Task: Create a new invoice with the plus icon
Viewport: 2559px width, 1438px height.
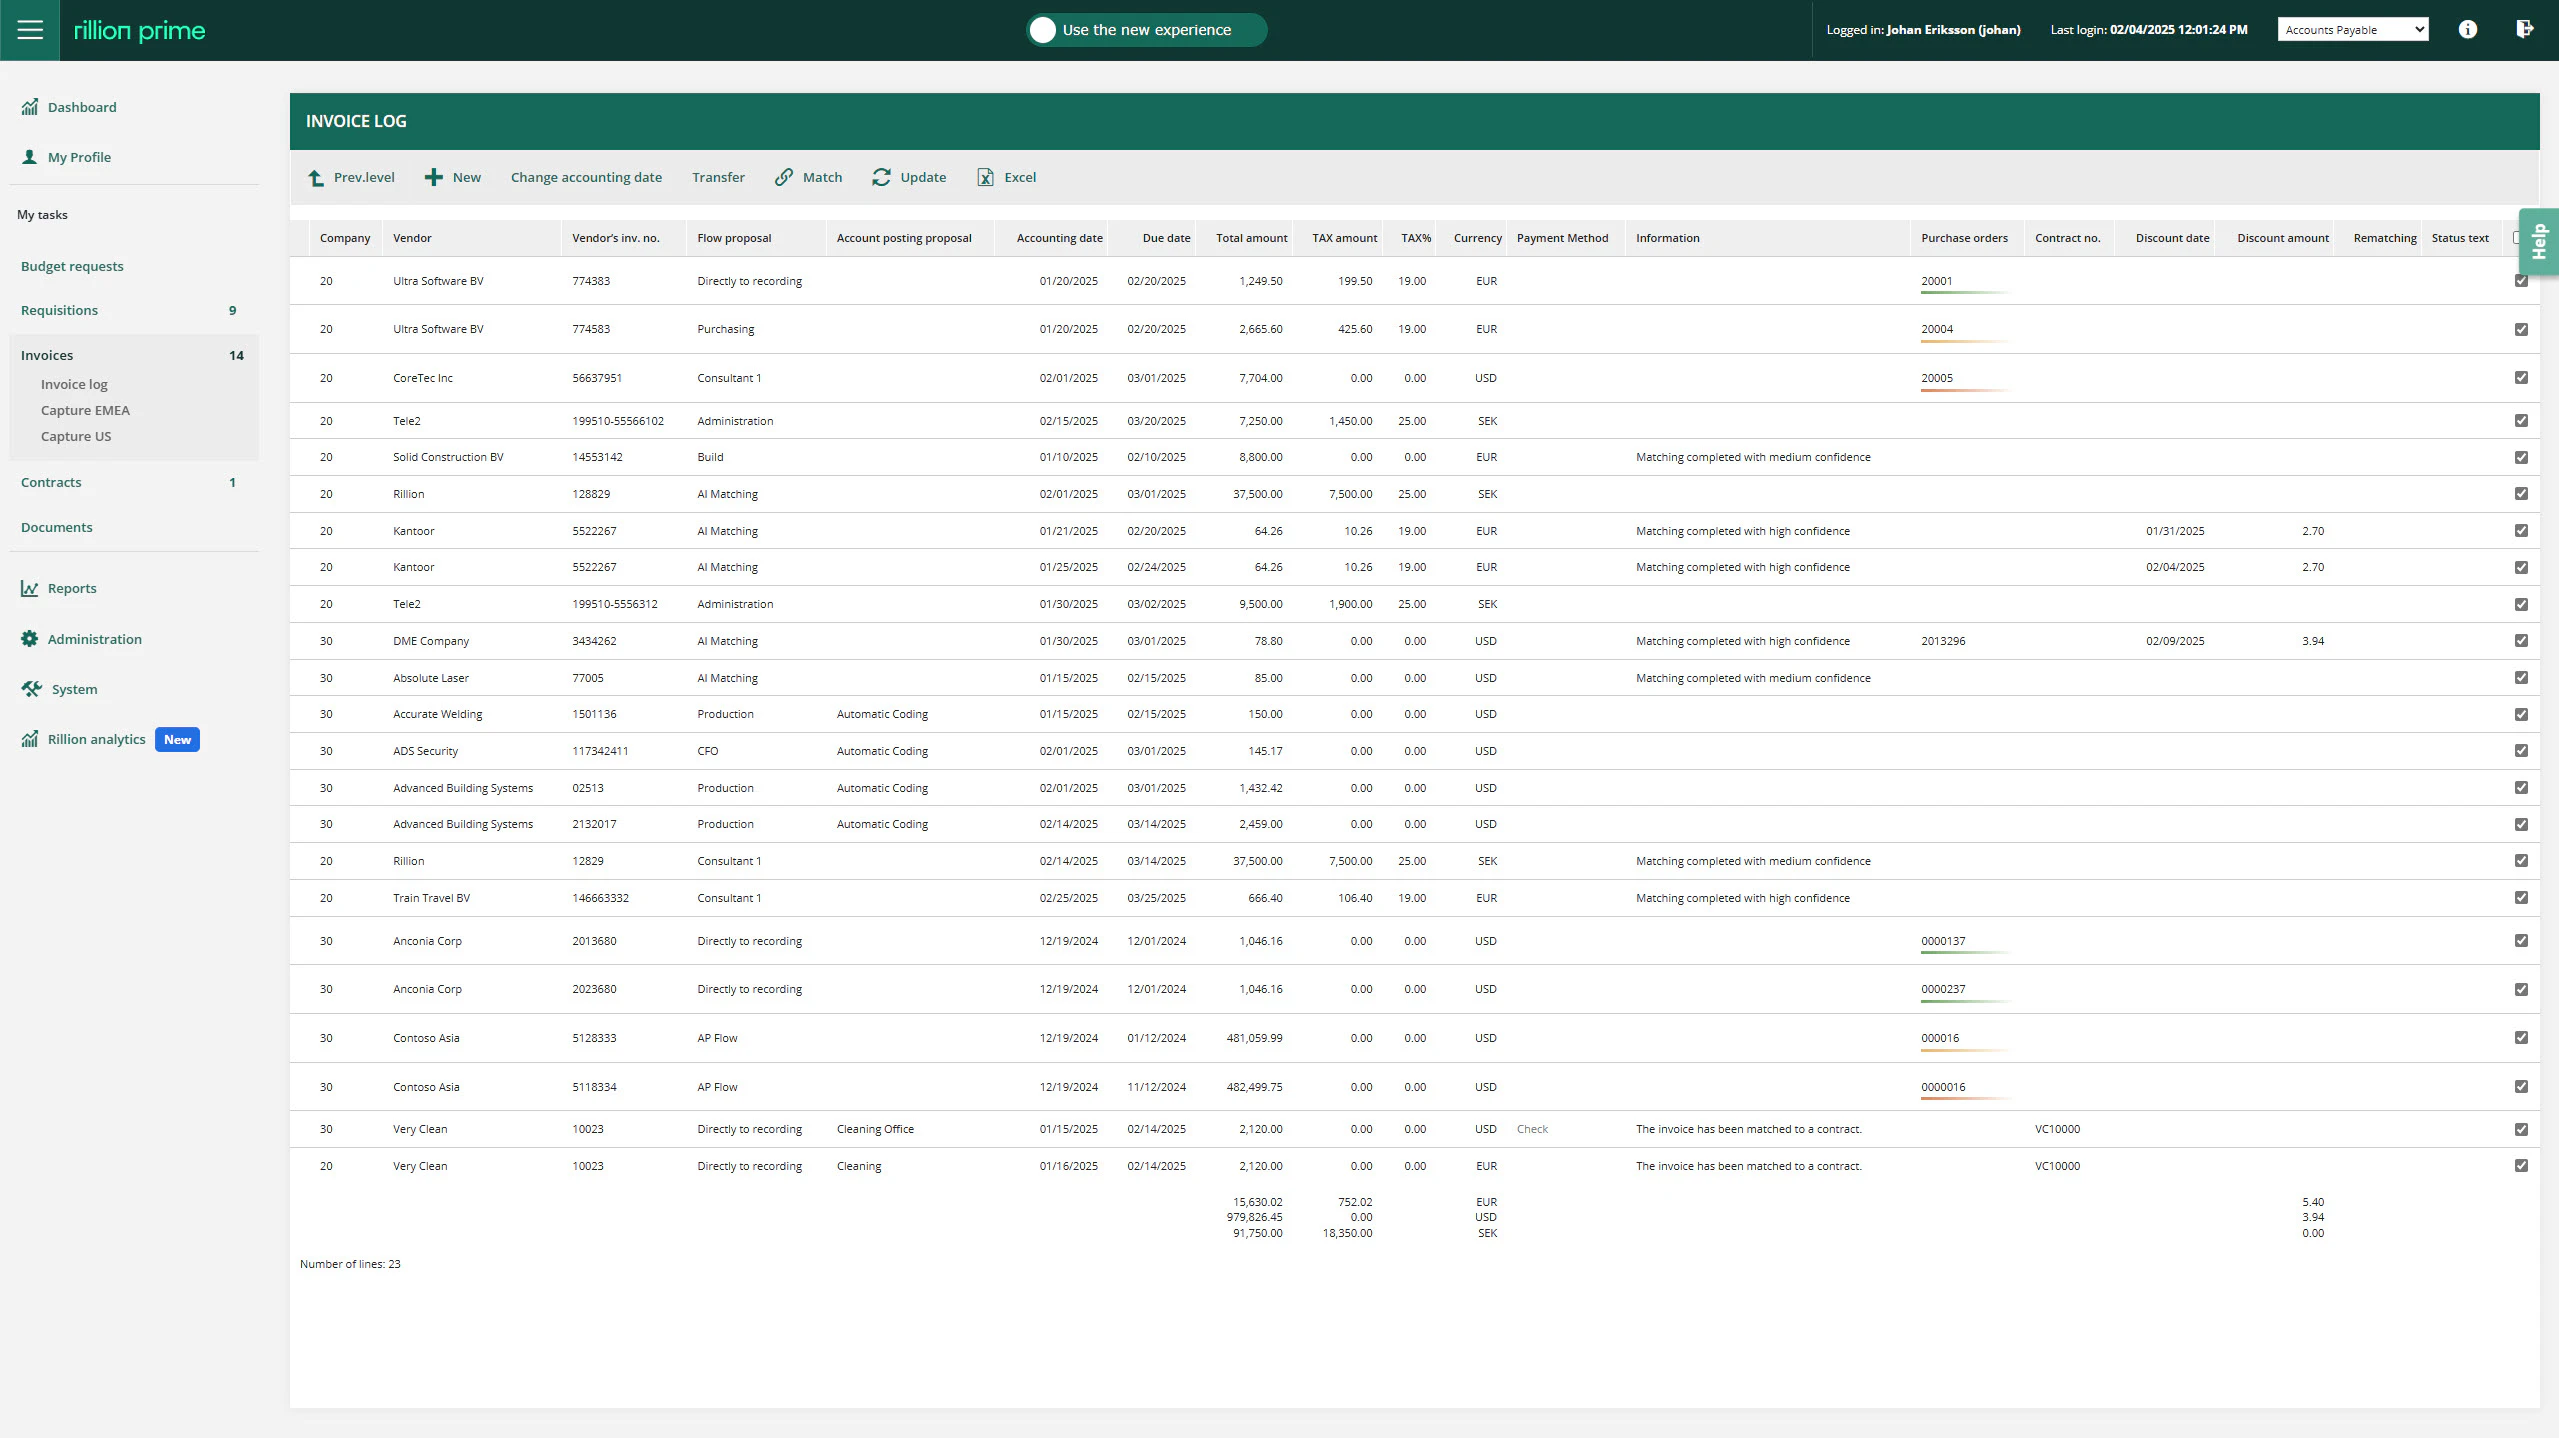Action: pyautogui.click(x=432, y=177)
